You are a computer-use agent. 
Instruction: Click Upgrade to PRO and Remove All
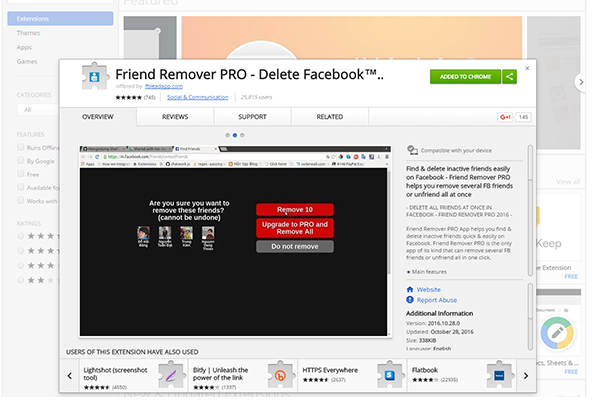(295, 228)
